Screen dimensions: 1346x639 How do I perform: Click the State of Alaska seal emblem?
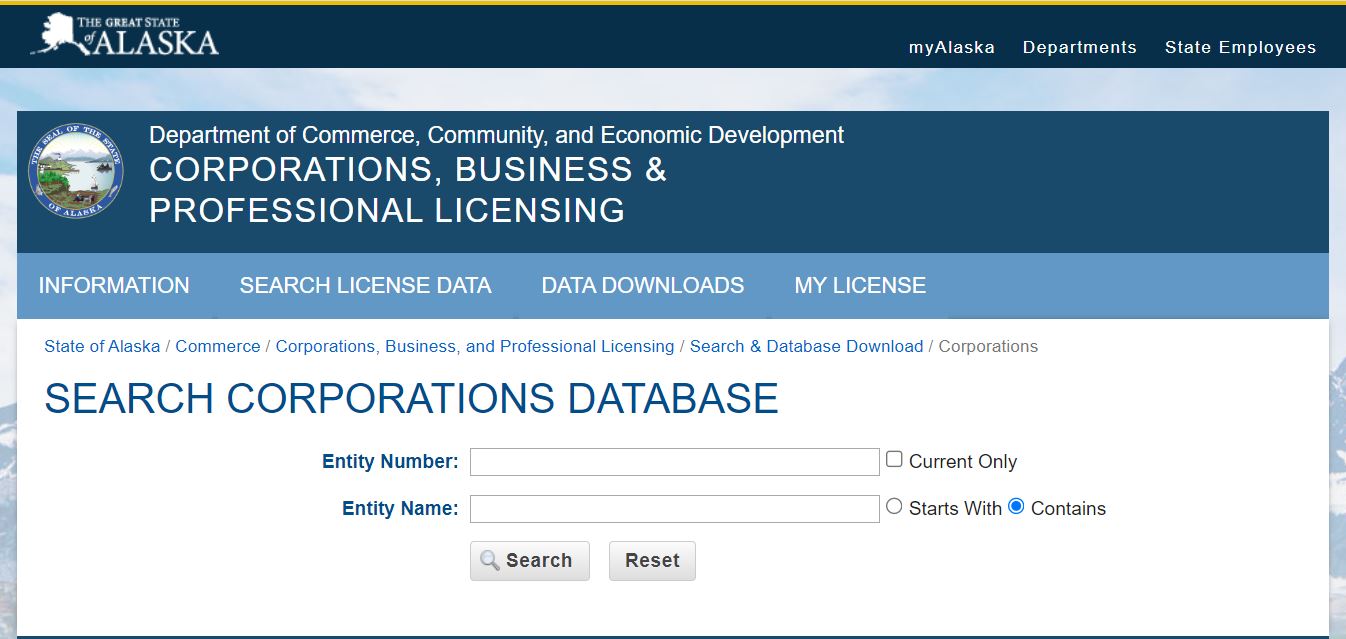click(76, 170)
